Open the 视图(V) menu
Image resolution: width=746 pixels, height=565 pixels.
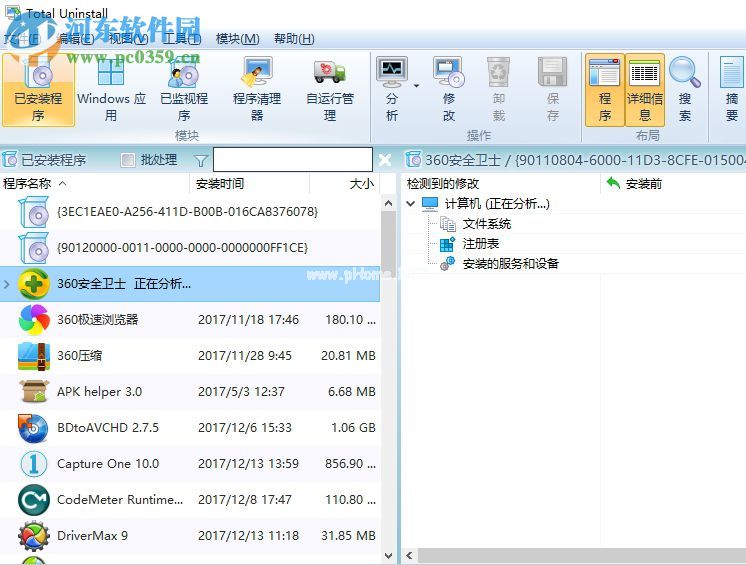tap(128, 39)
